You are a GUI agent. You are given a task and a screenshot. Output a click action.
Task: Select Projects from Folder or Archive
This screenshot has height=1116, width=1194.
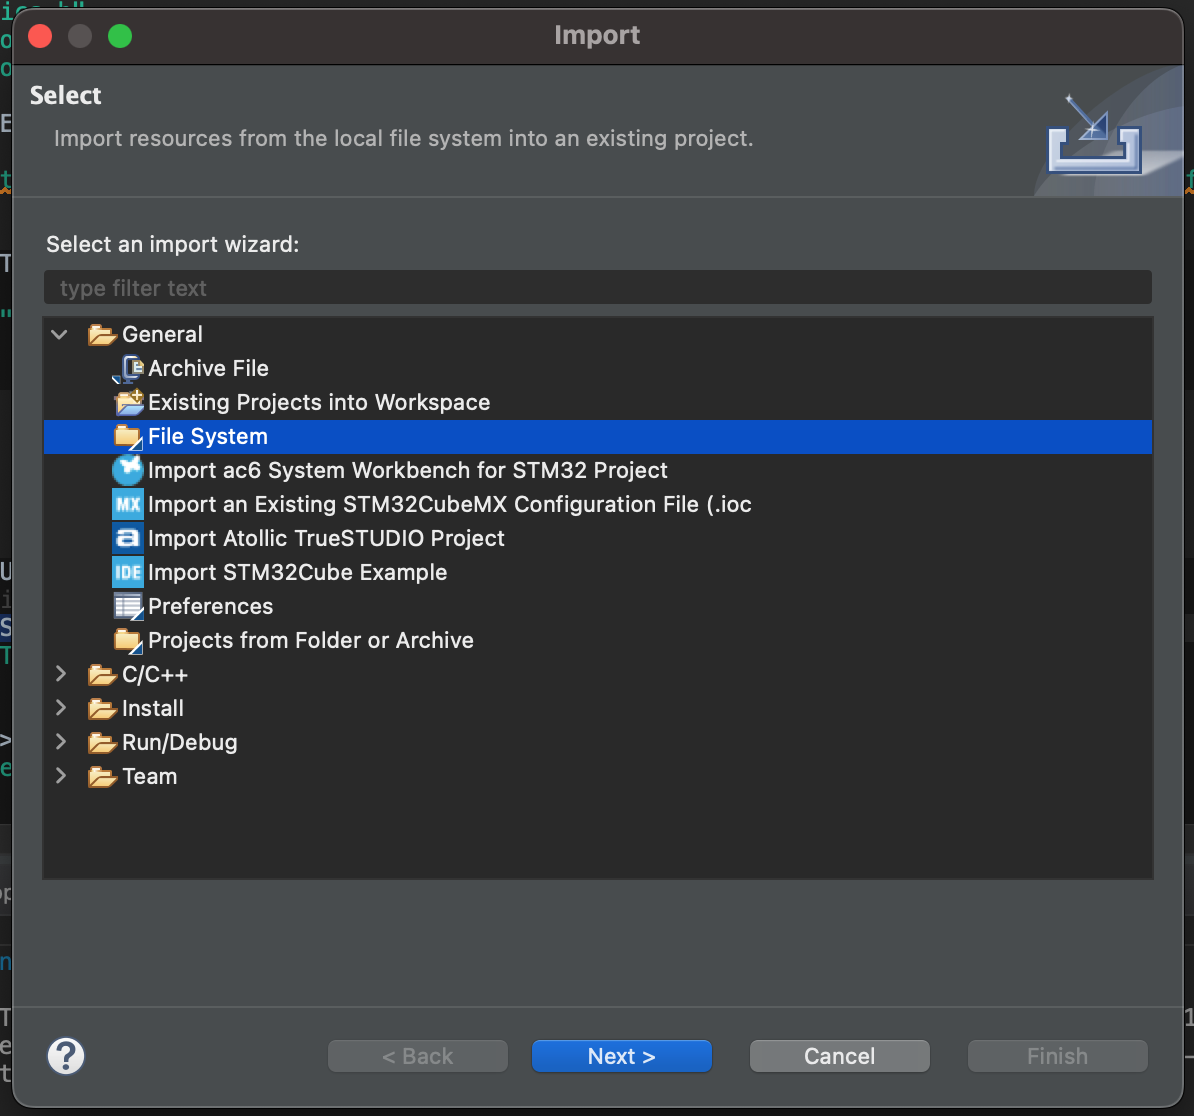(310, 641)
